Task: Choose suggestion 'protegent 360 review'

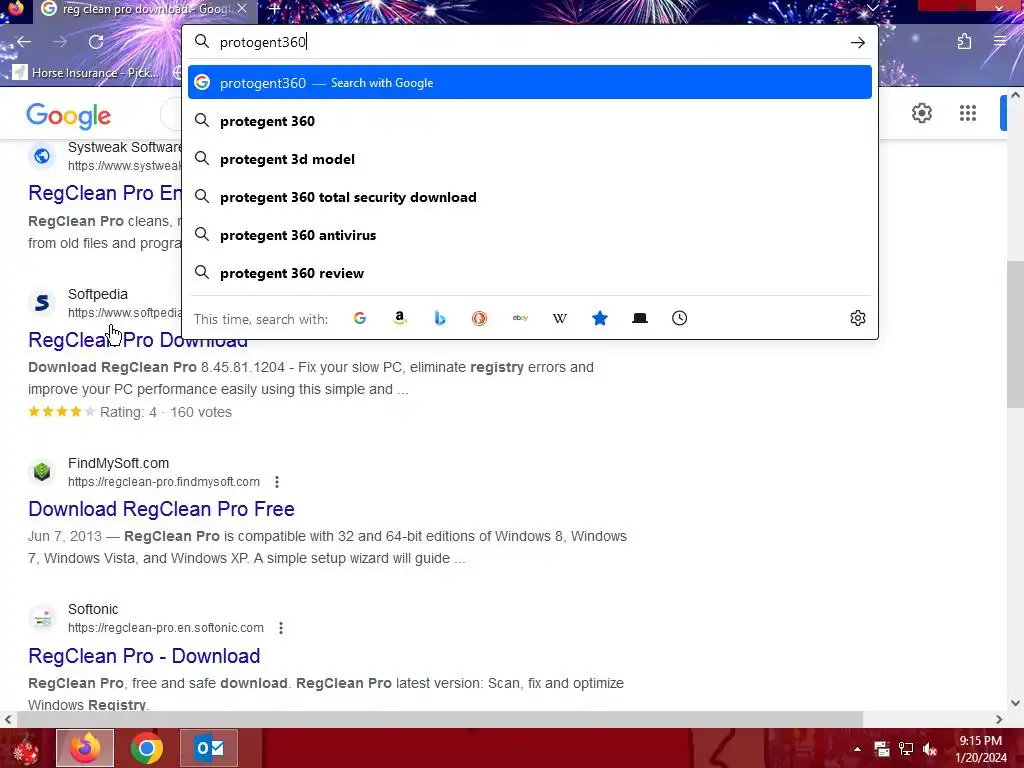Action: click(530, 273)
